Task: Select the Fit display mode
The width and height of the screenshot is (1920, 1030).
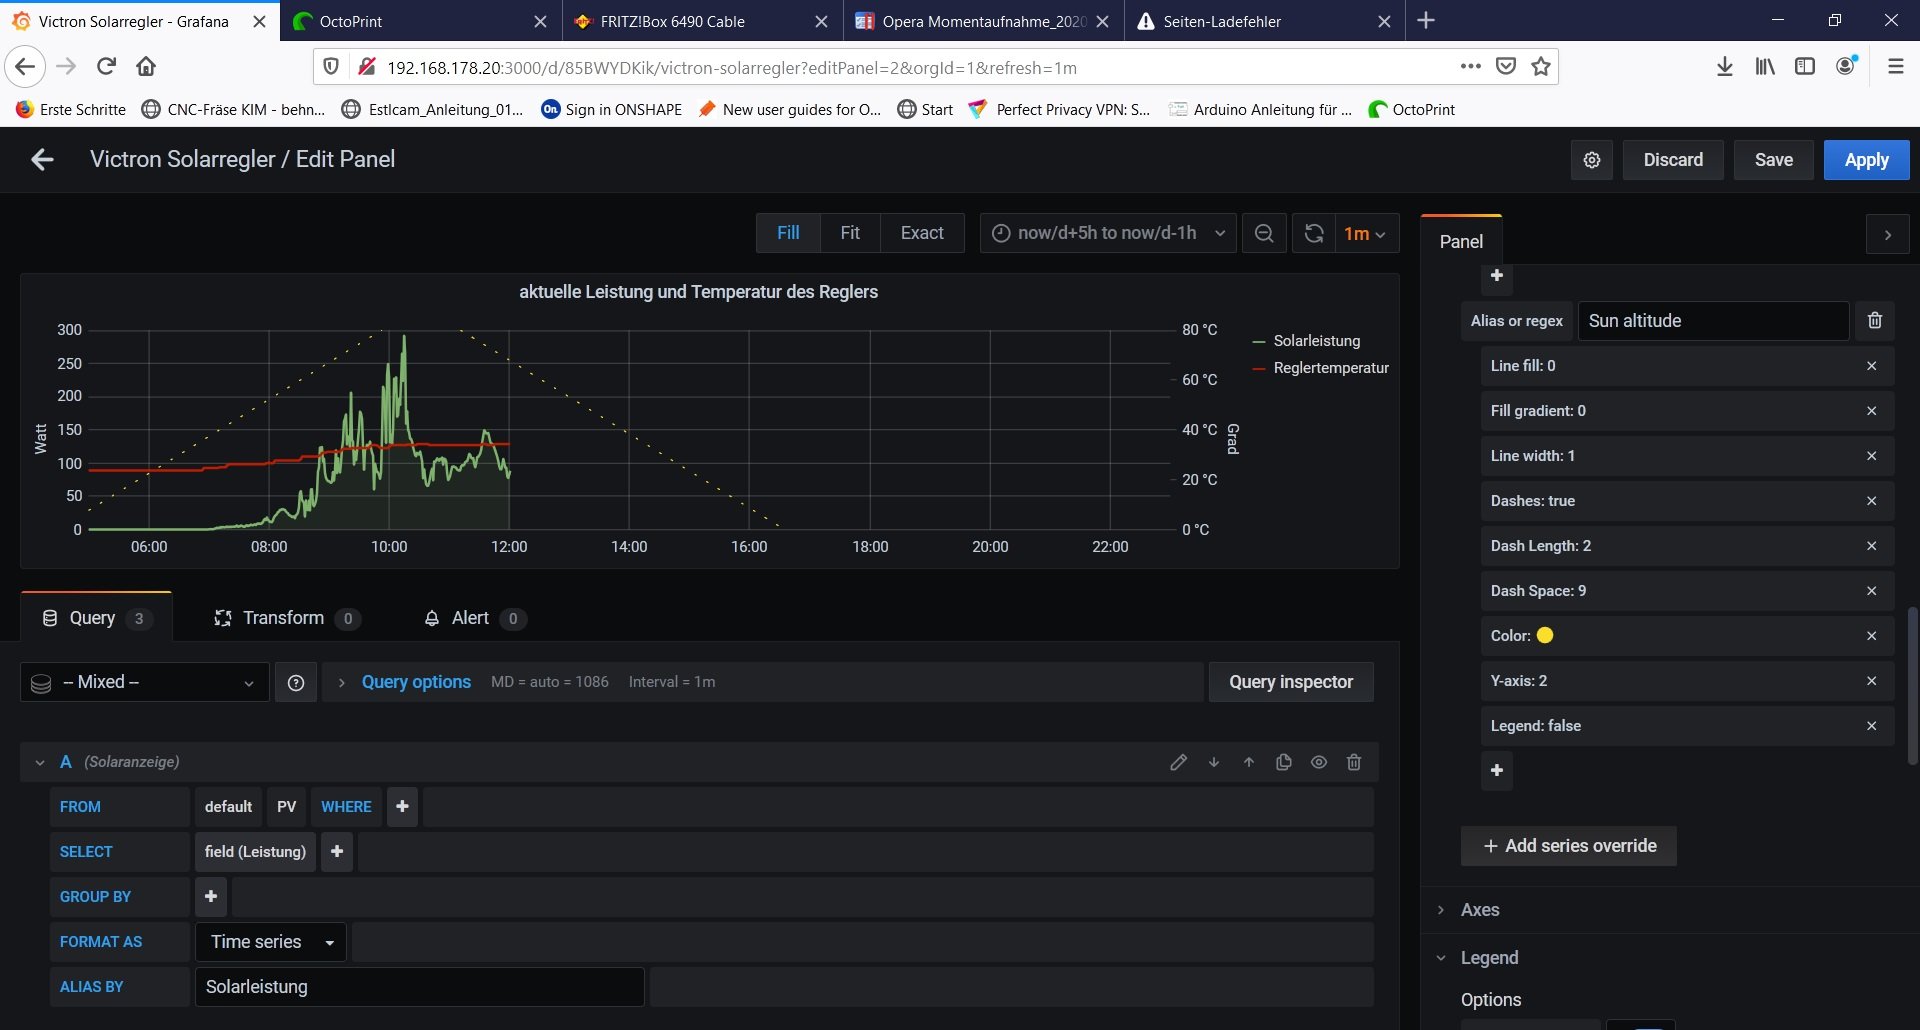Action: (850, 233)
